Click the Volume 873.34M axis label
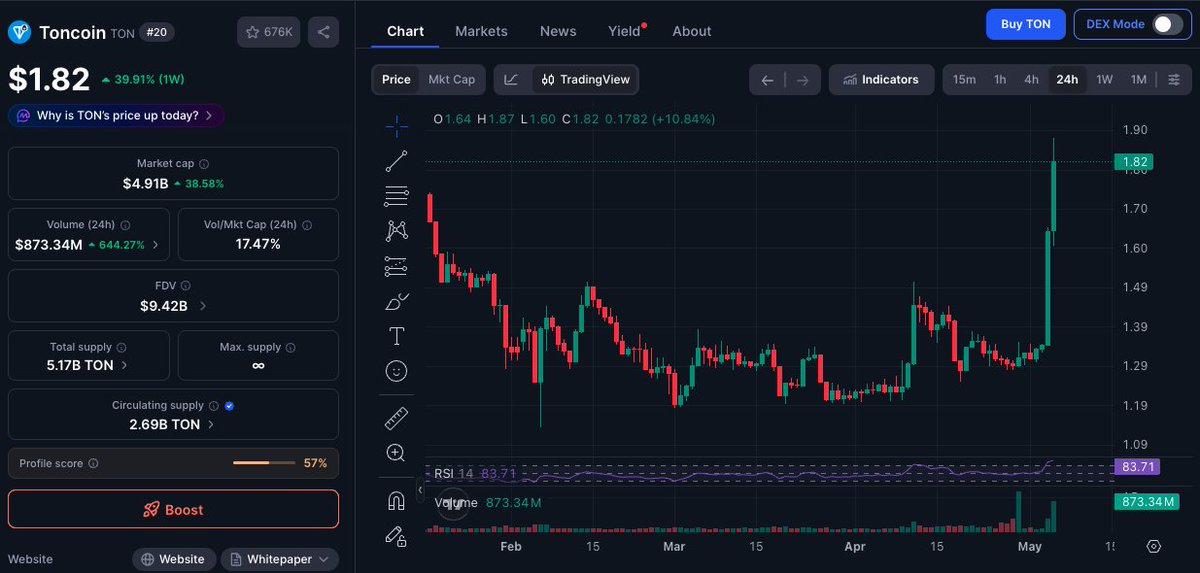 (x=1145, y=501)
